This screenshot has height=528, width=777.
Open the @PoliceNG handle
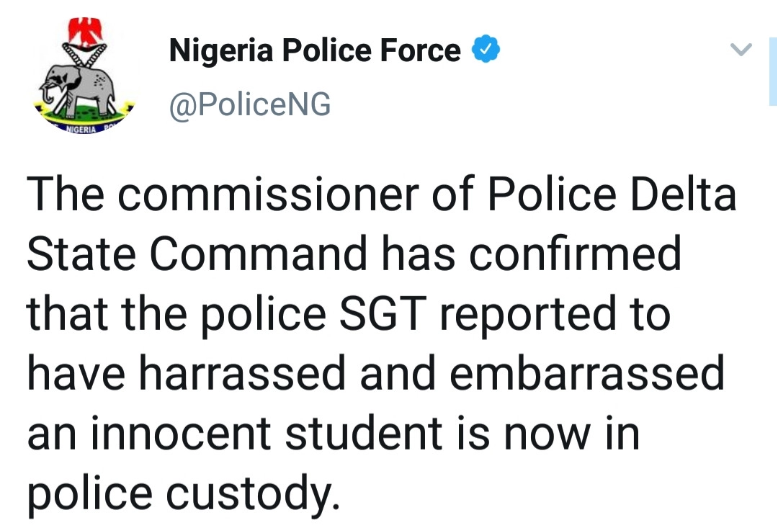point(250,104)
